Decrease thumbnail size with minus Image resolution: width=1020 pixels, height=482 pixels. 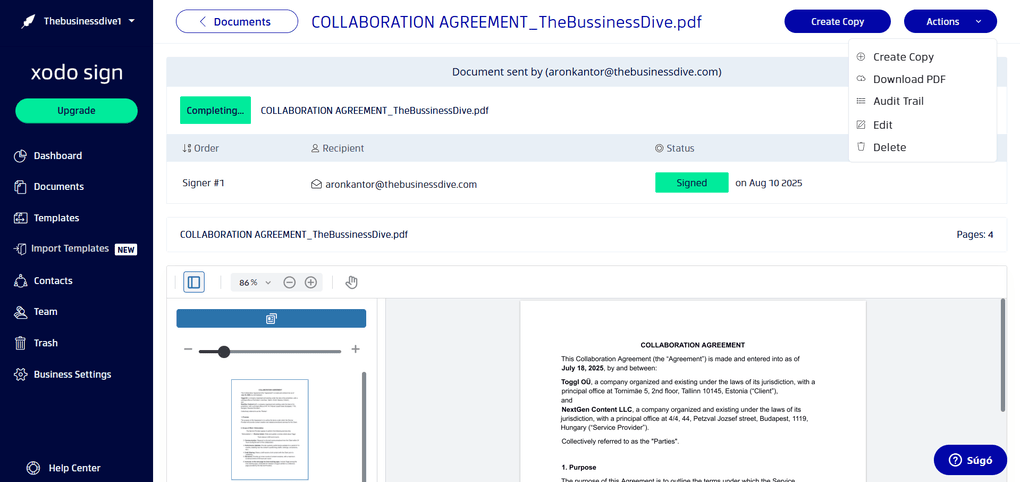[187, 350]
